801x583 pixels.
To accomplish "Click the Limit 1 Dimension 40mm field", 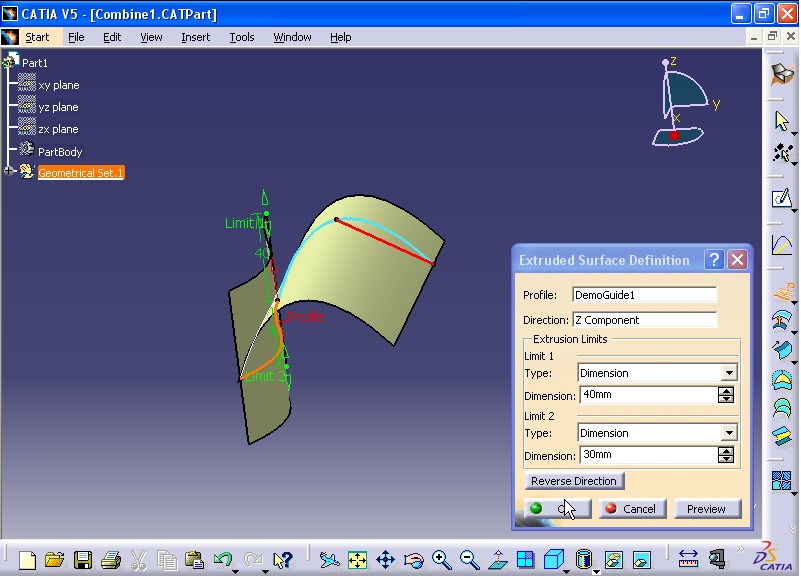I will coord(649,395).
